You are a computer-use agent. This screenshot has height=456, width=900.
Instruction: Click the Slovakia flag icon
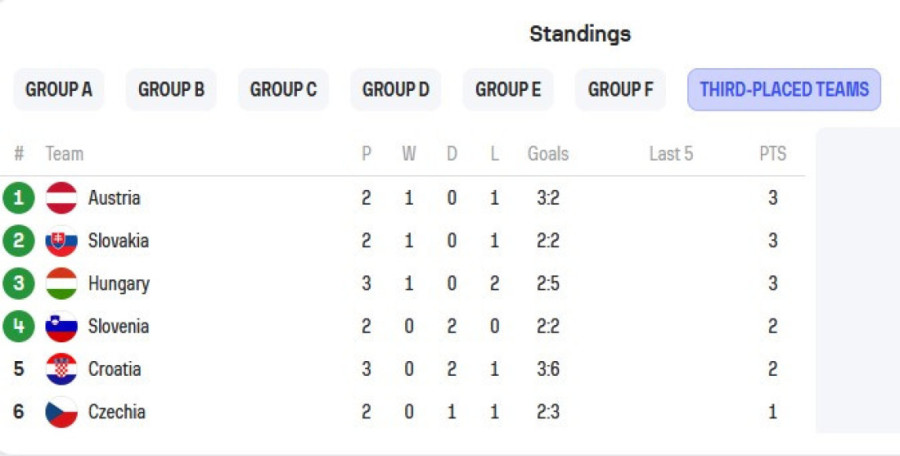pyautogui.click(x=62, y=241)
